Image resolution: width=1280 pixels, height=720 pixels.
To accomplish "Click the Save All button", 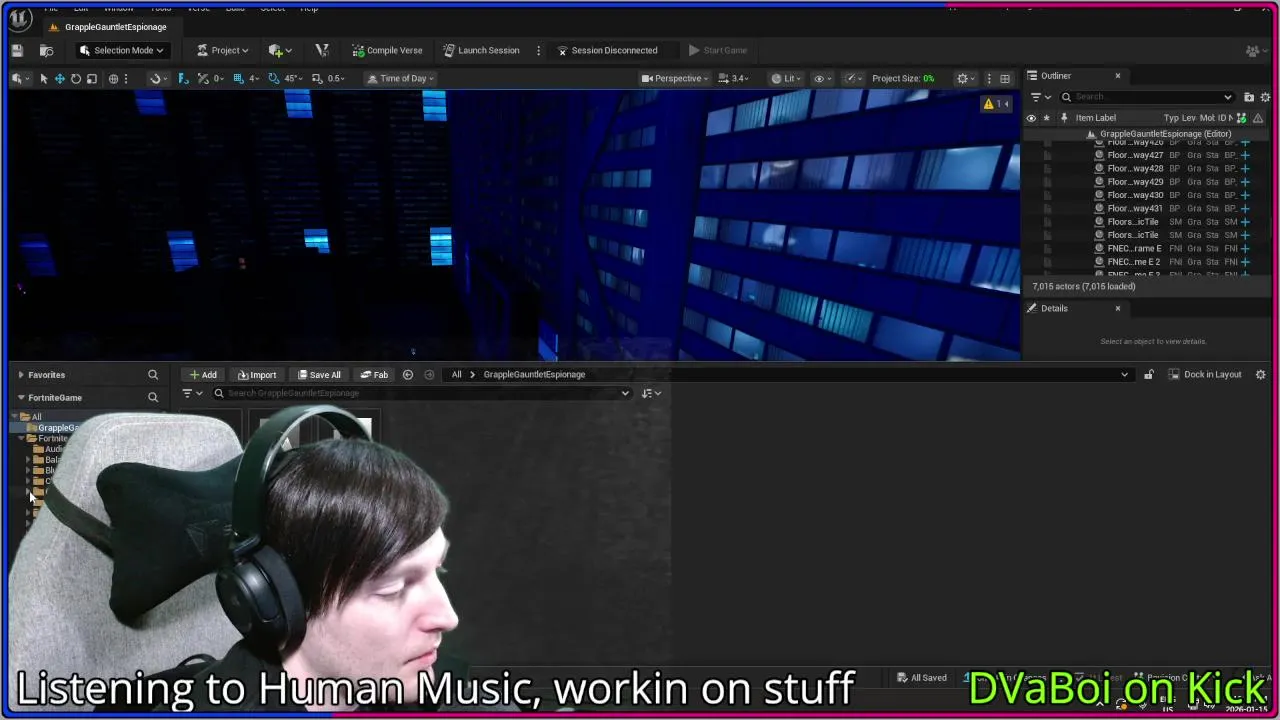I will click(x=318, y=375).
